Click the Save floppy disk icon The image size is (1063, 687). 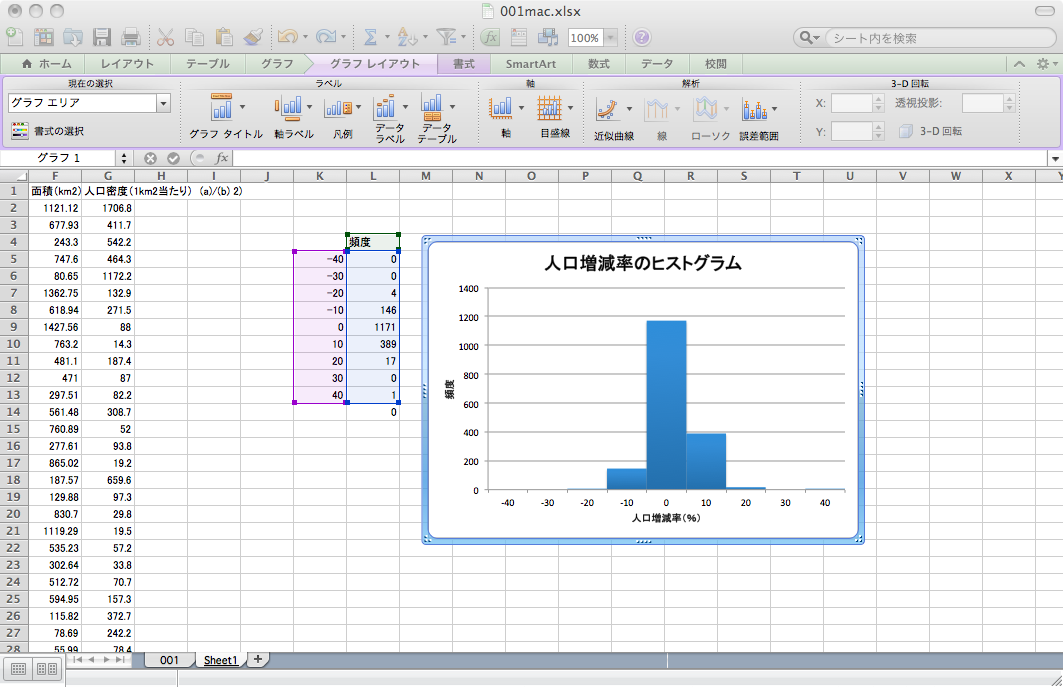(102, 38)
